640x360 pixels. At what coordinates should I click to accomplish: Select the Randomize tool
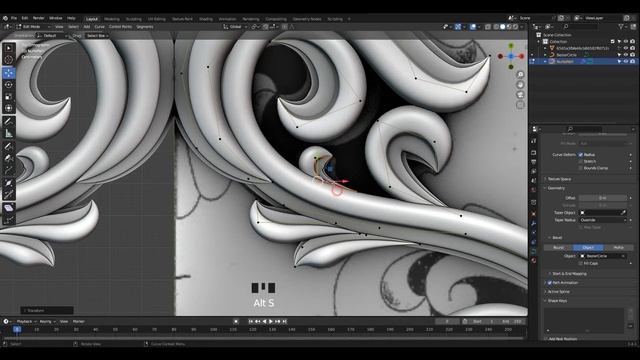click(9, 220)
